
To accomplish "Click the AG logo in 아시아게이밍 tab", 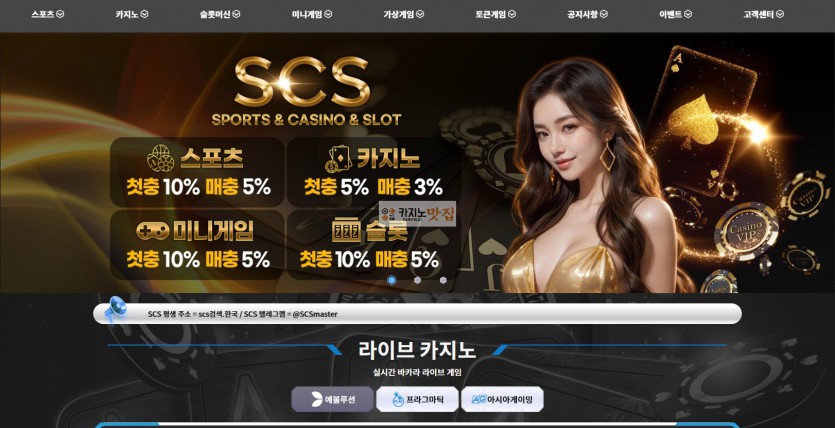I will (x=479, y=399).
